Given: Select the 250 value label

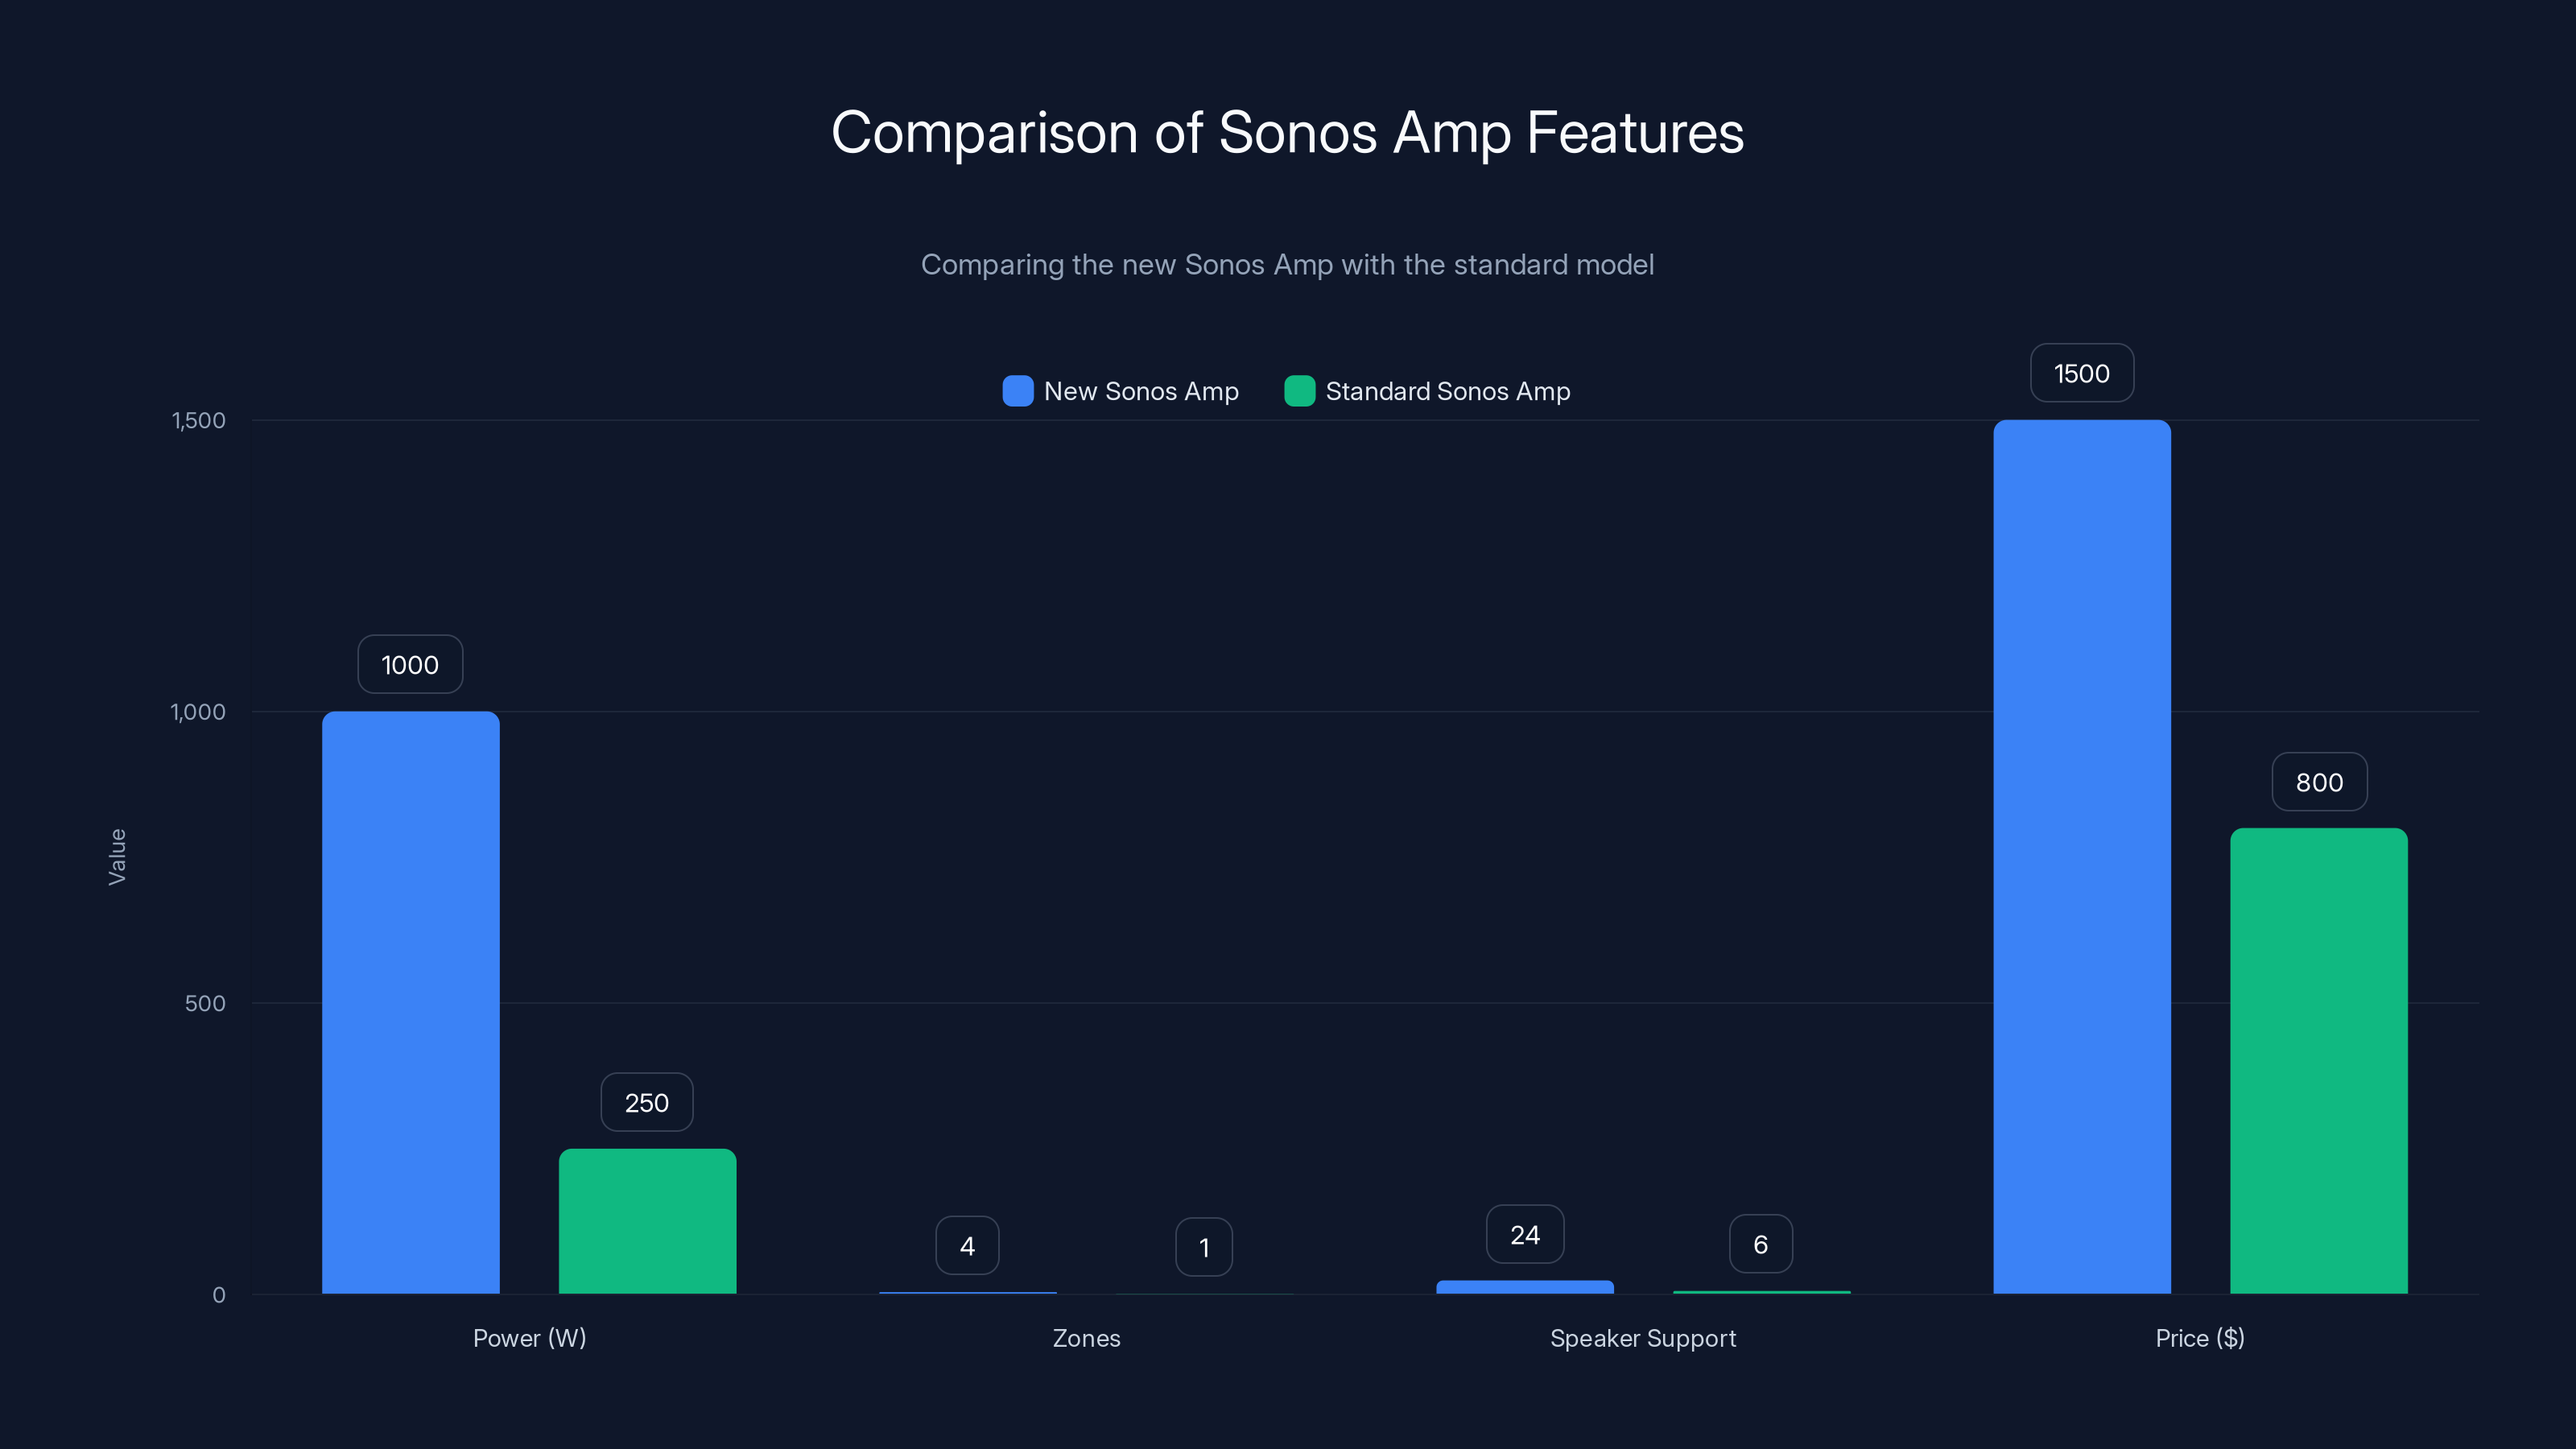Looking at the screenshot, I should point(646,1102).
